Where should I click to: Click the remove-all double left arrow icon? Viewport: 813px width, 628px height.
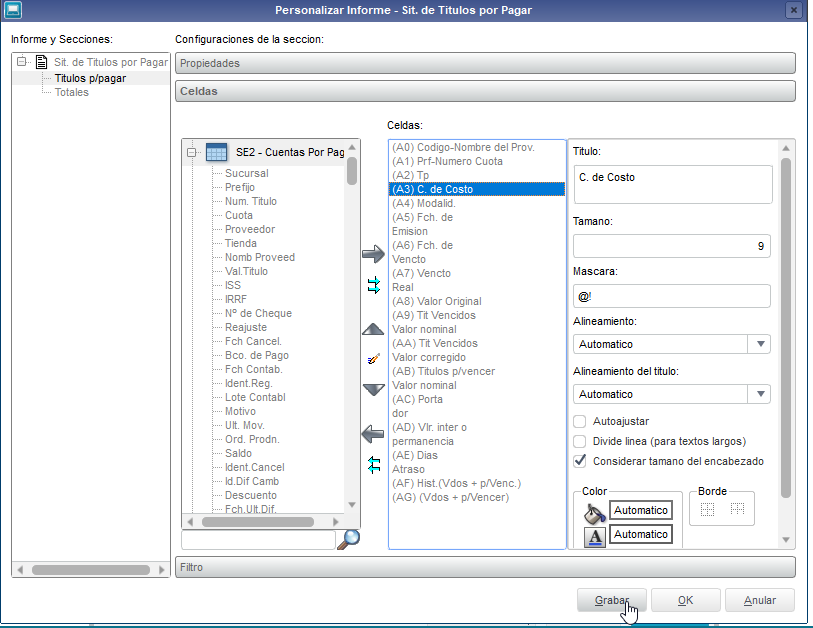(x=374, y=465)
